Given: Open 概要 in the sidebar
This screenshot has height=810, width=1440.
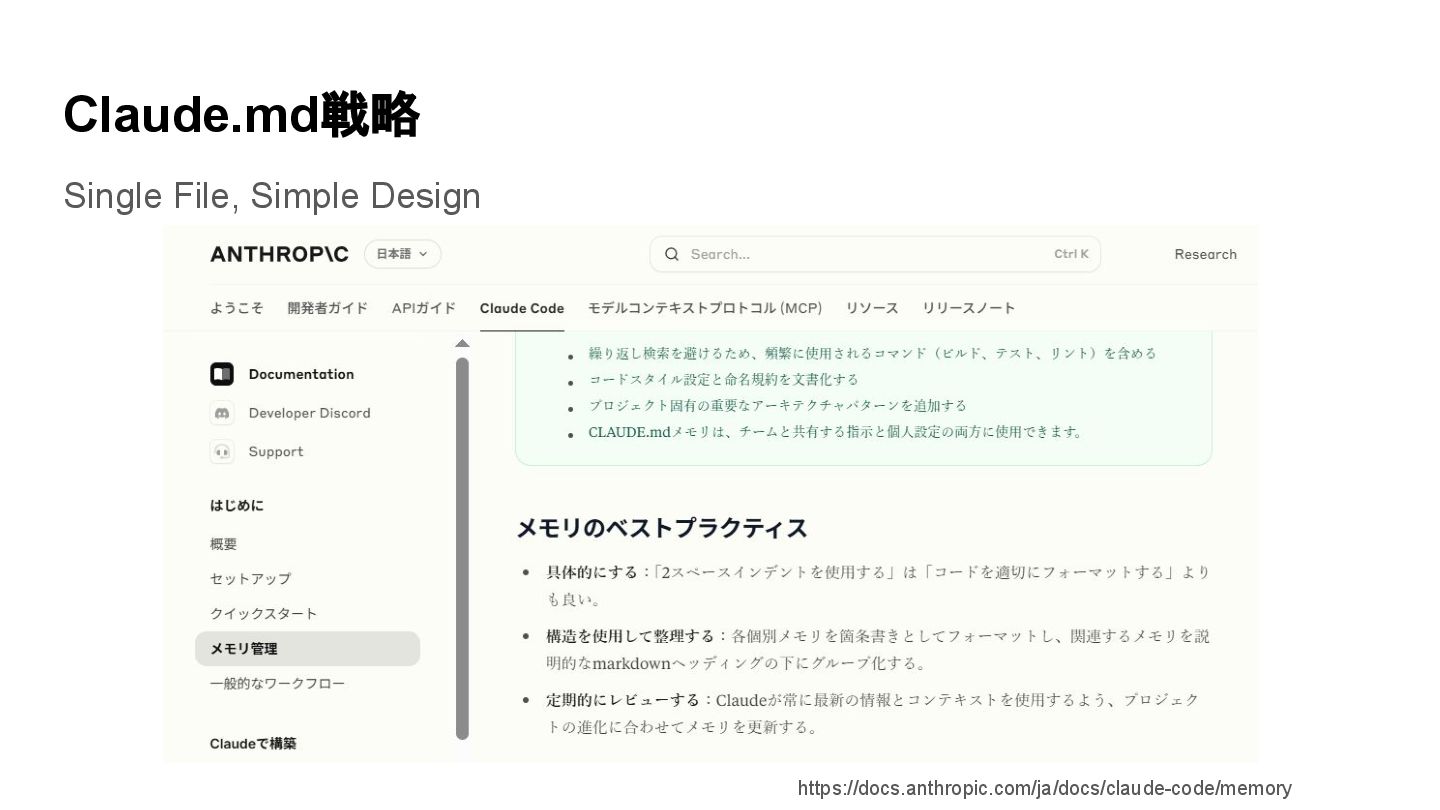Looking at the screenshot, I should click(x=224, y=544).
